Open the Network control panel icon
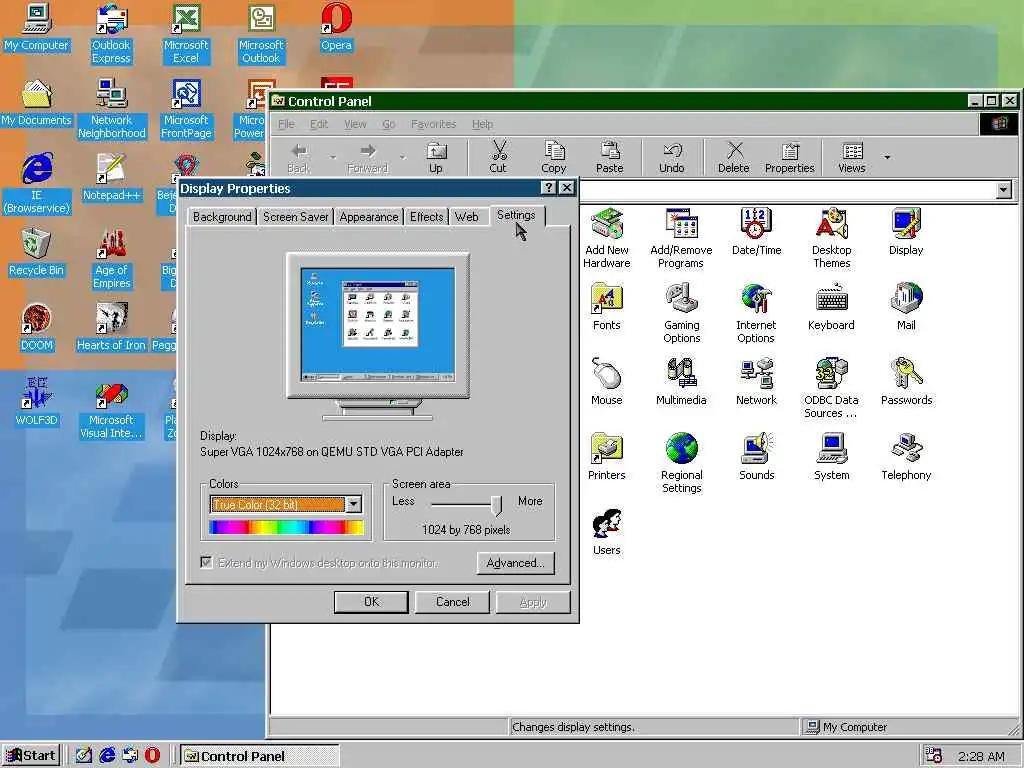Image resolution: width=1024 pixels, height=768 pixels. coord(756,381)
